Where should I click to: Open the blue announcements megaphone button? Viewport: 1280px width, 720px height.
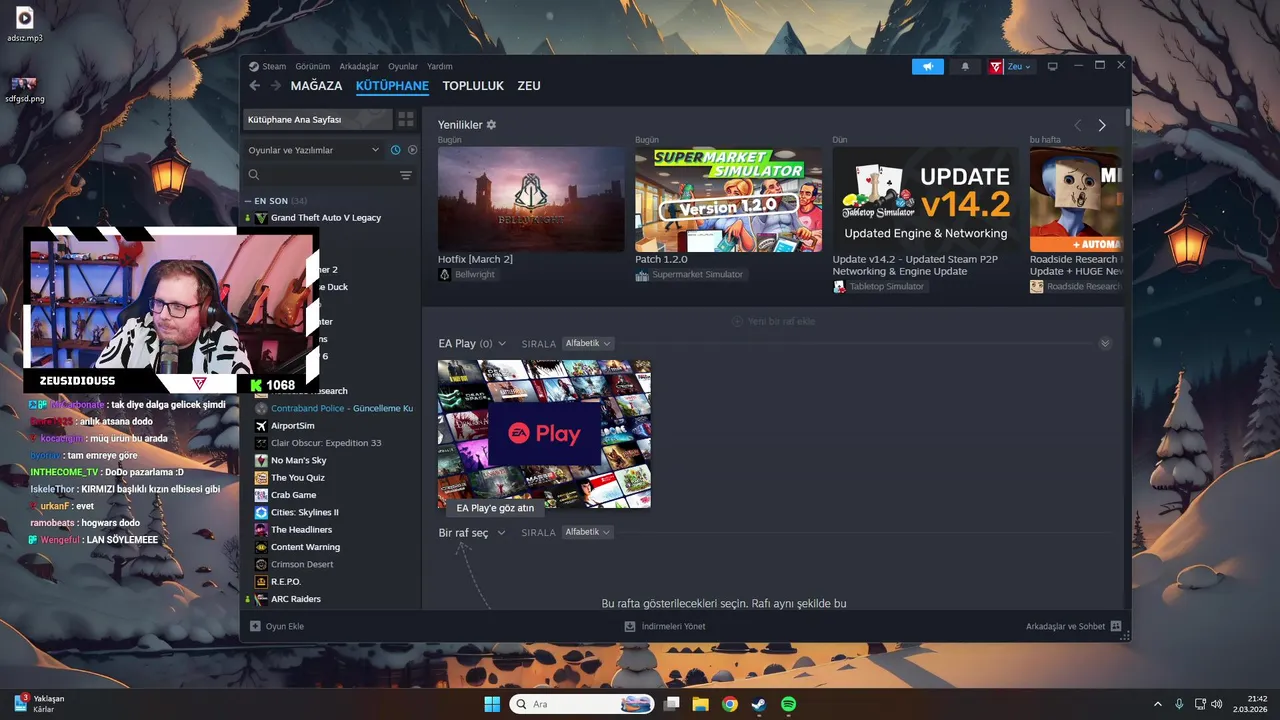point(928,66)
